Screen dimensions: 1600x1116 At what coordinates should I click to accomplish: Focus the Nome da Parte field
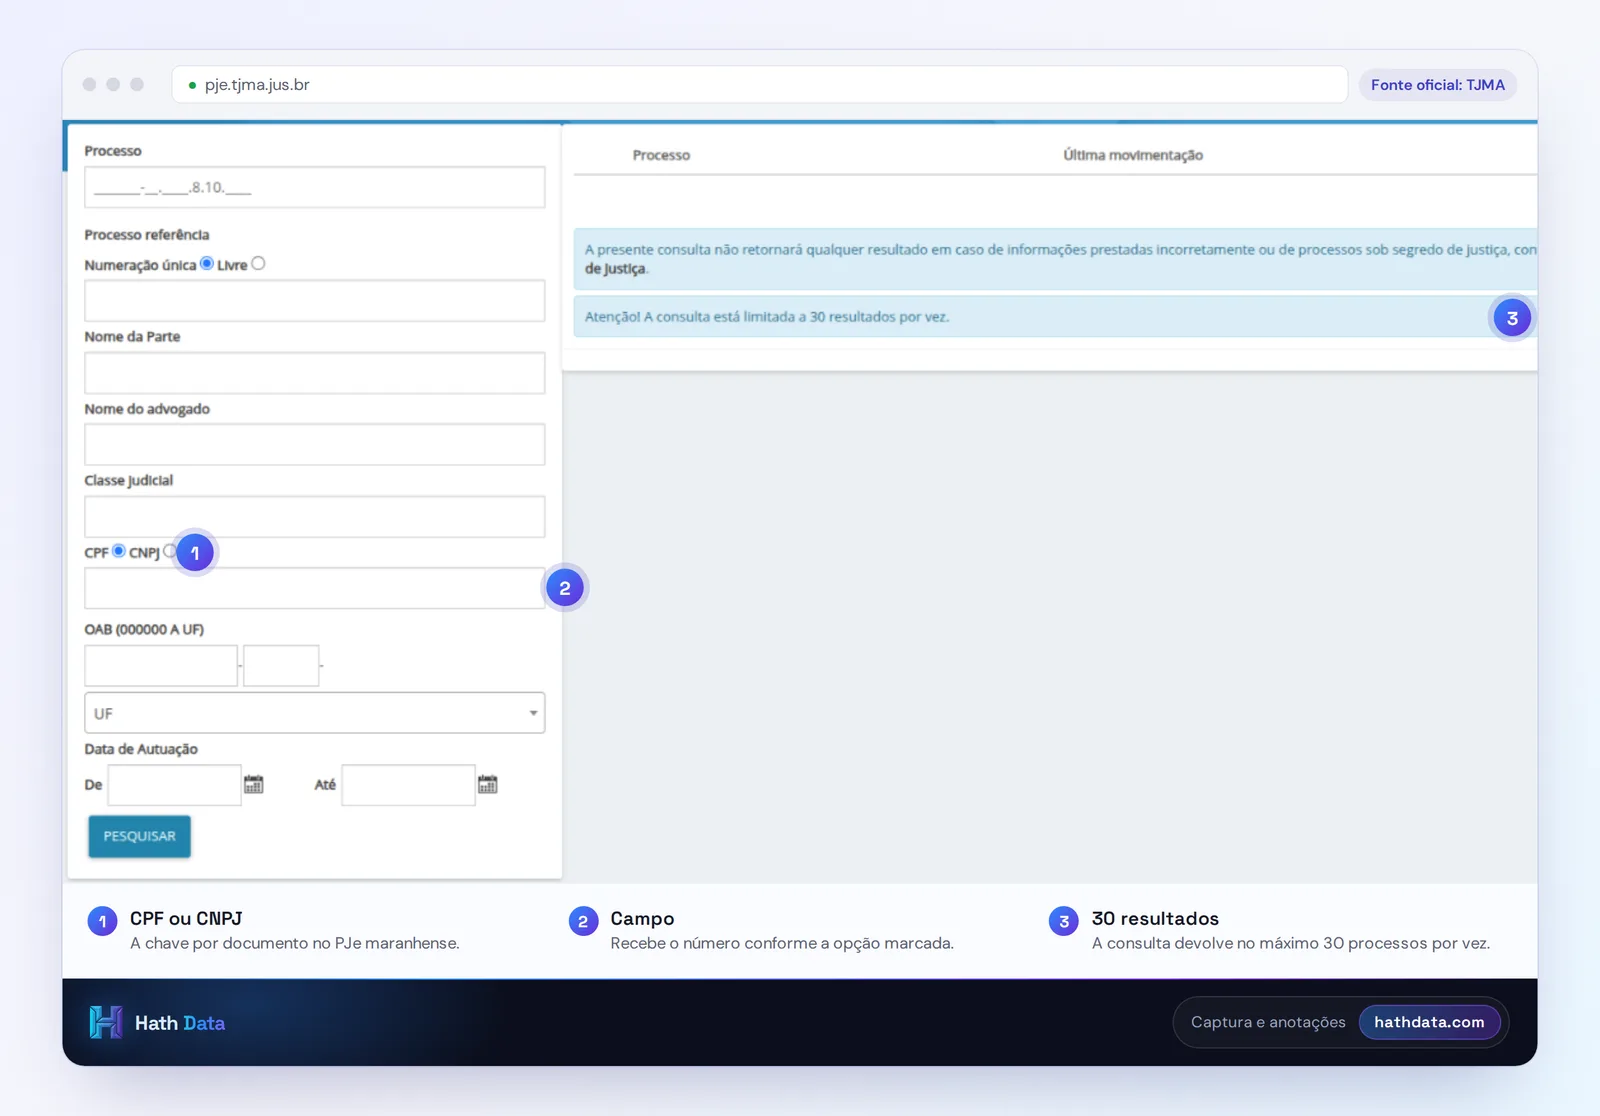[315, 373]
